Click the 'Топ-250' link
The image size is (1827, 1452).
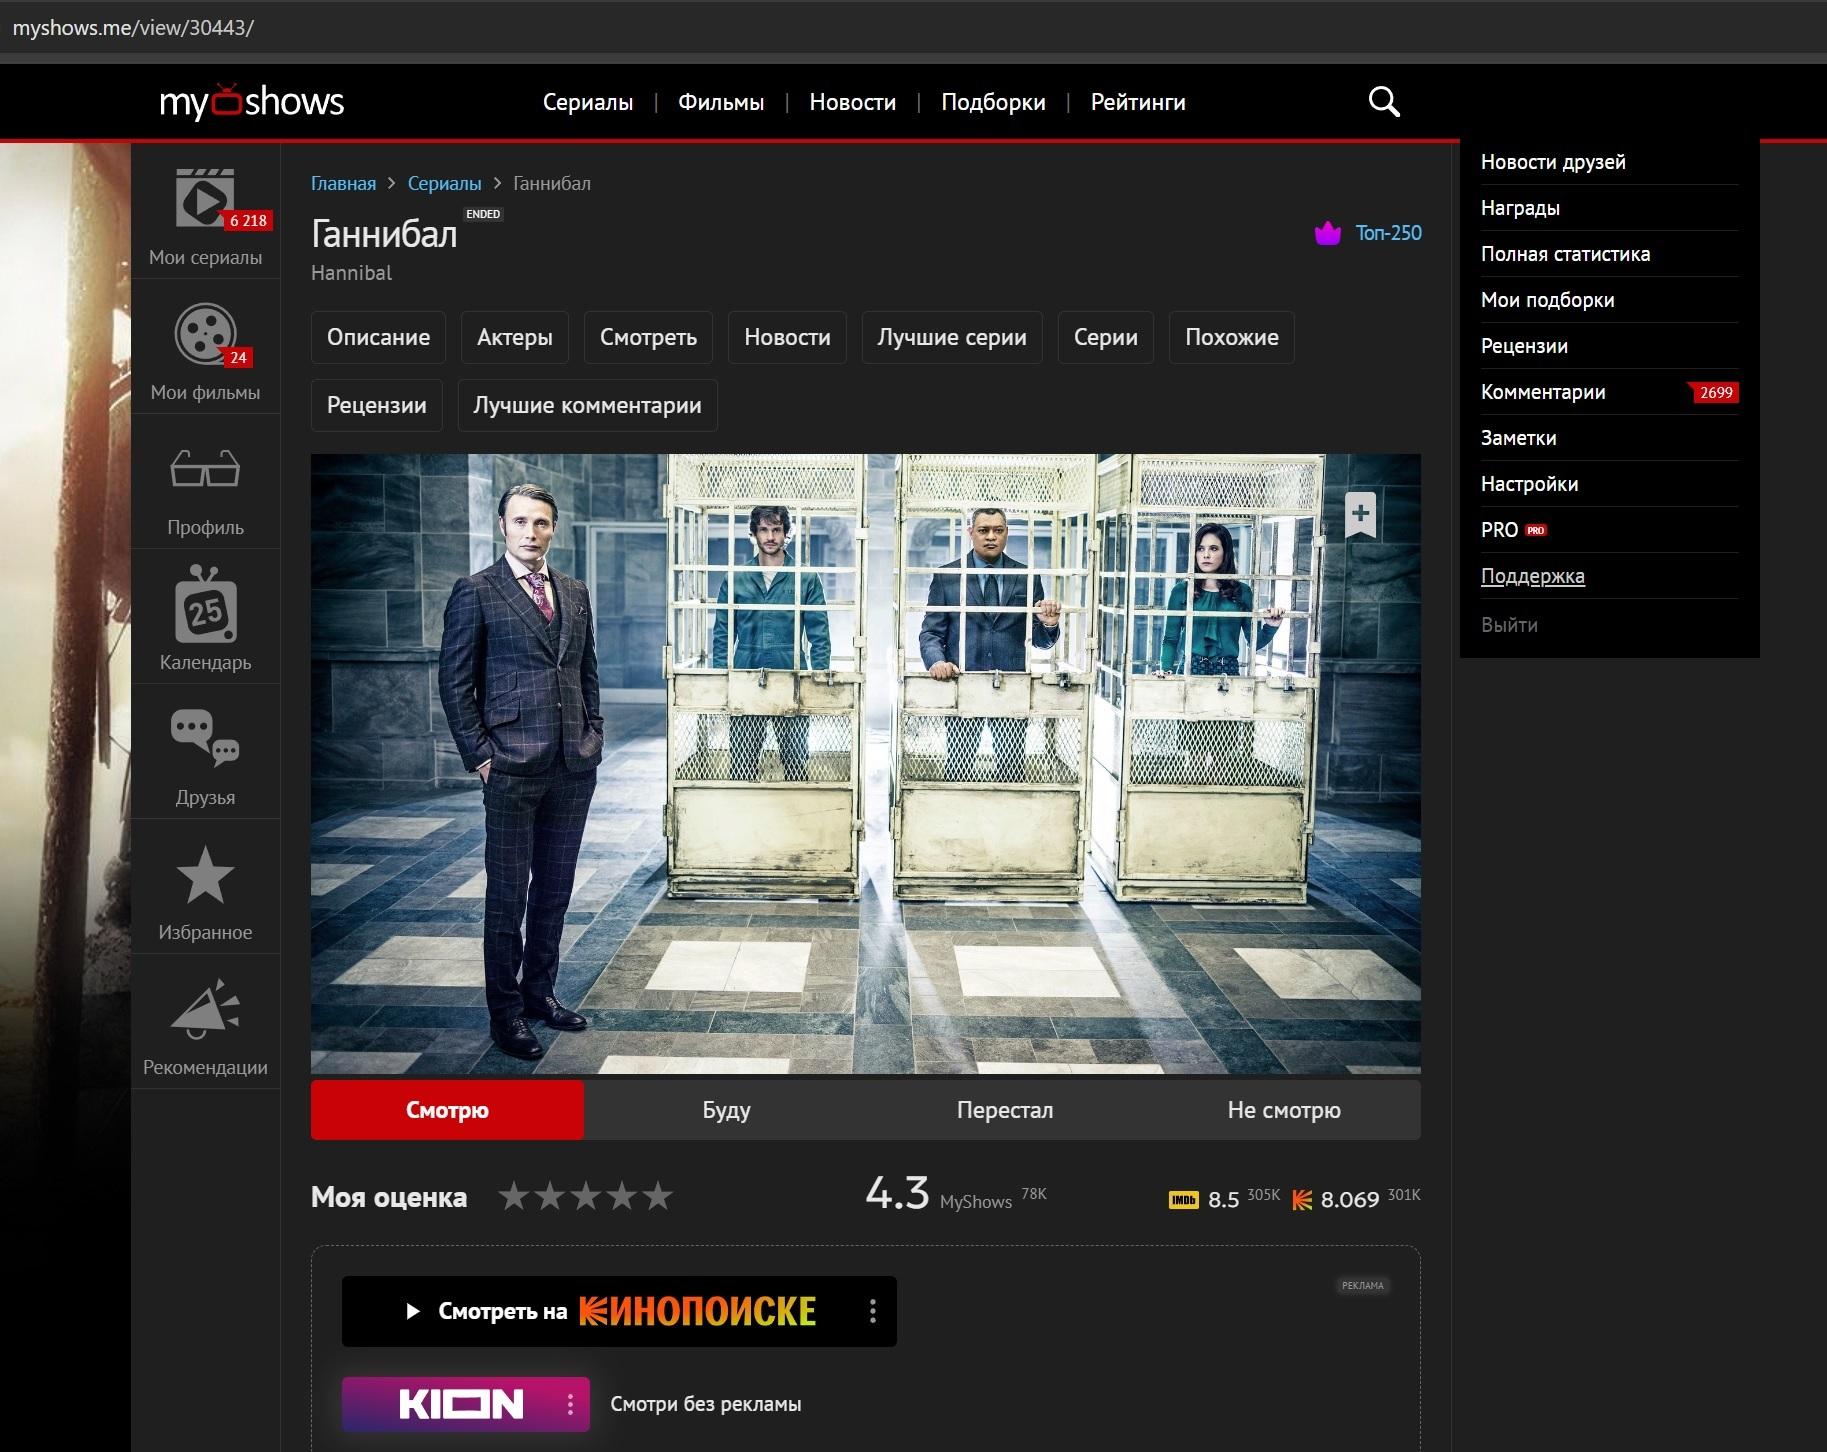coord(1387,233)
